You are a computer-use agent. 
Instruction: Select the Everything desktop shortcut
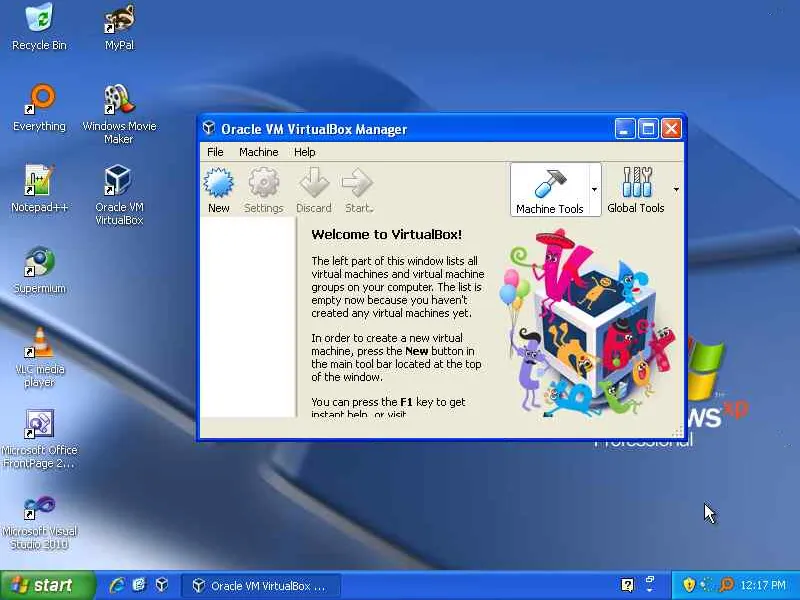pyautogui.click(x=39, y=108)
